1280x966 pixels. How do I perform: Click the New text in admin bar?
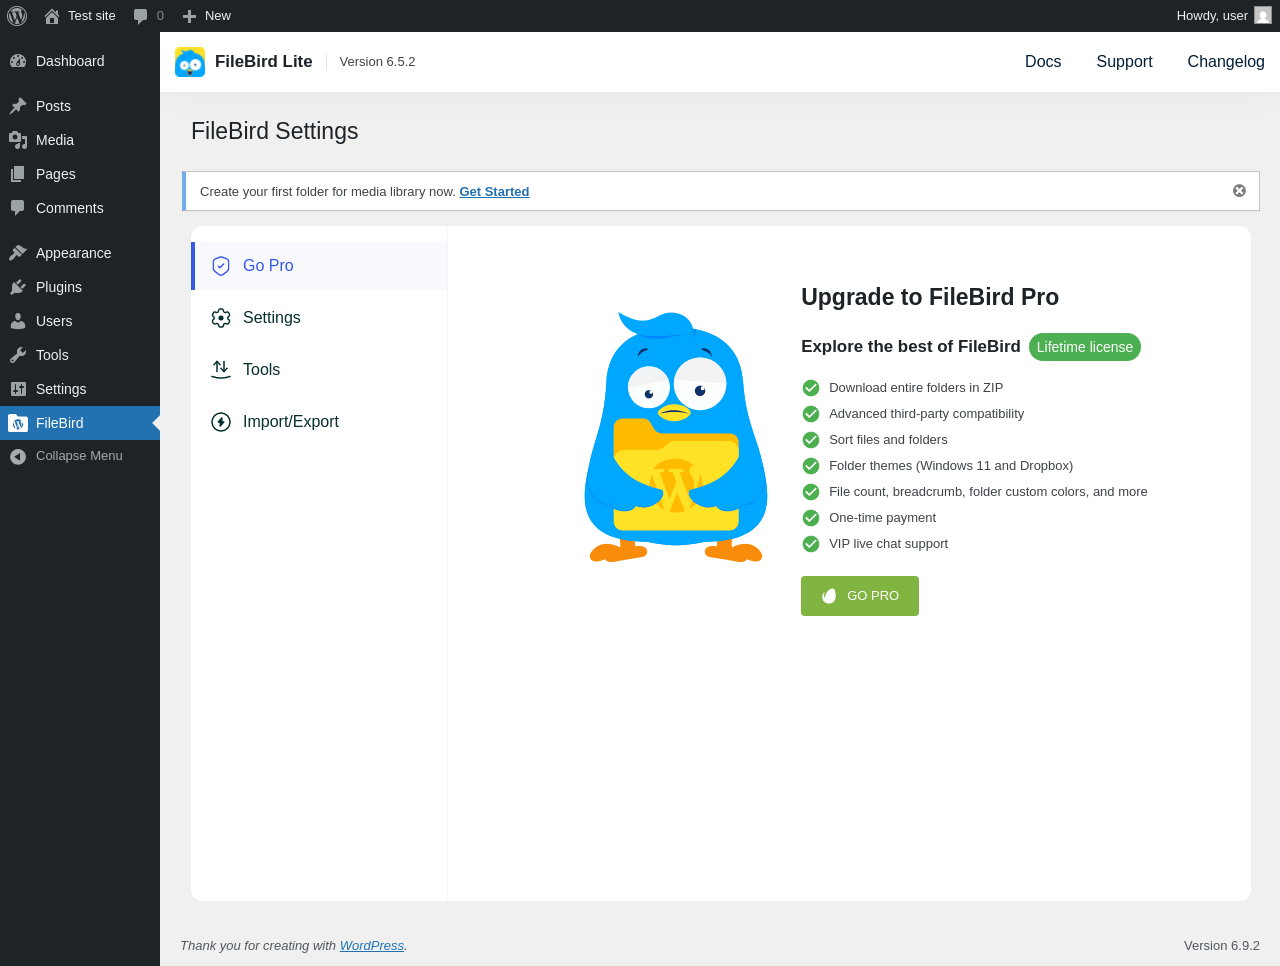[x=218, y=16]
